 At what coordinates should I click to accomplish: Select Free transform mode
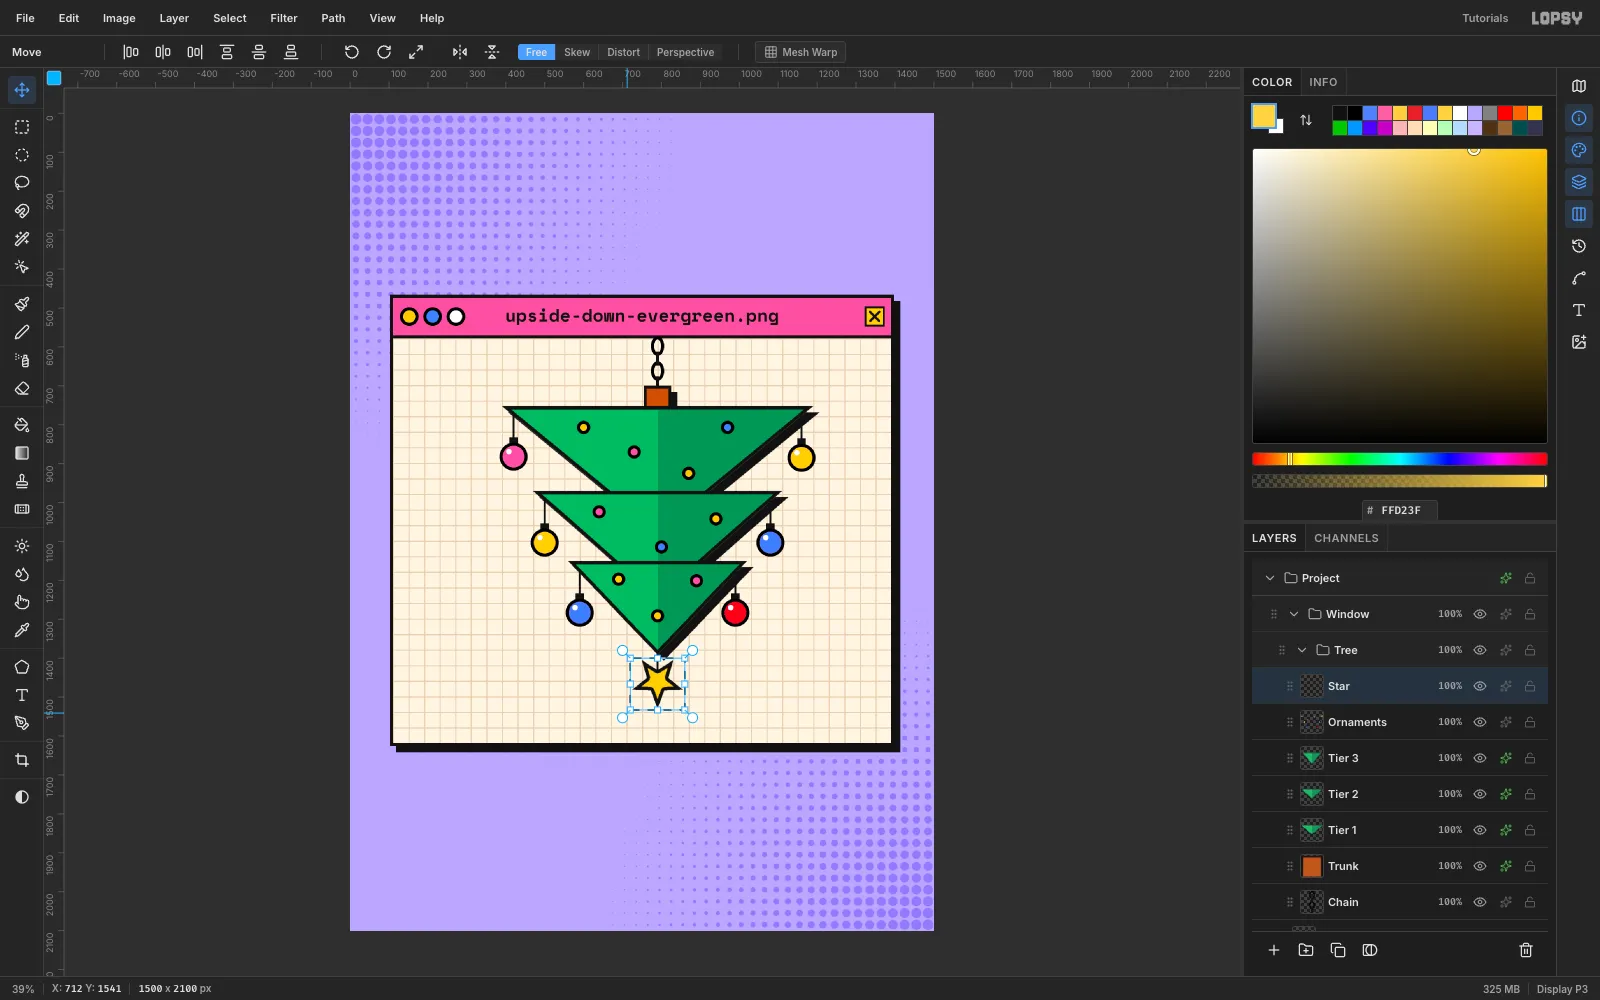tap(536, 52)
